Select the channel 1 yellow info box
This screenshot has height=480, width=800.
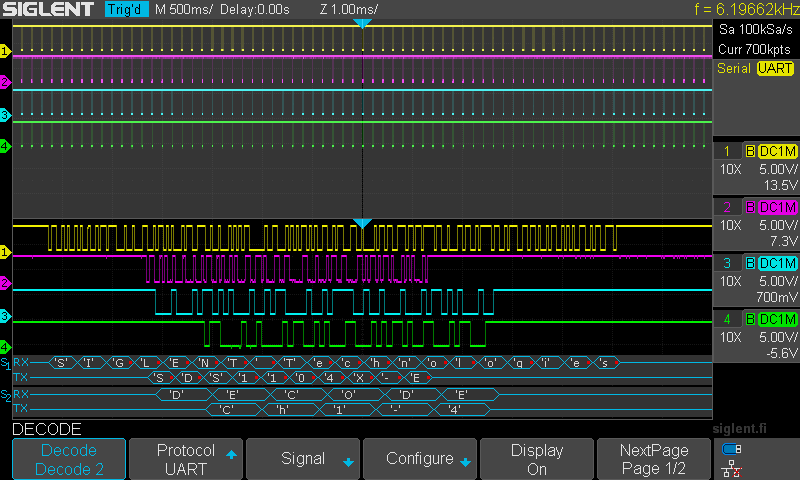pyautogui.click(x=756, y=168)
